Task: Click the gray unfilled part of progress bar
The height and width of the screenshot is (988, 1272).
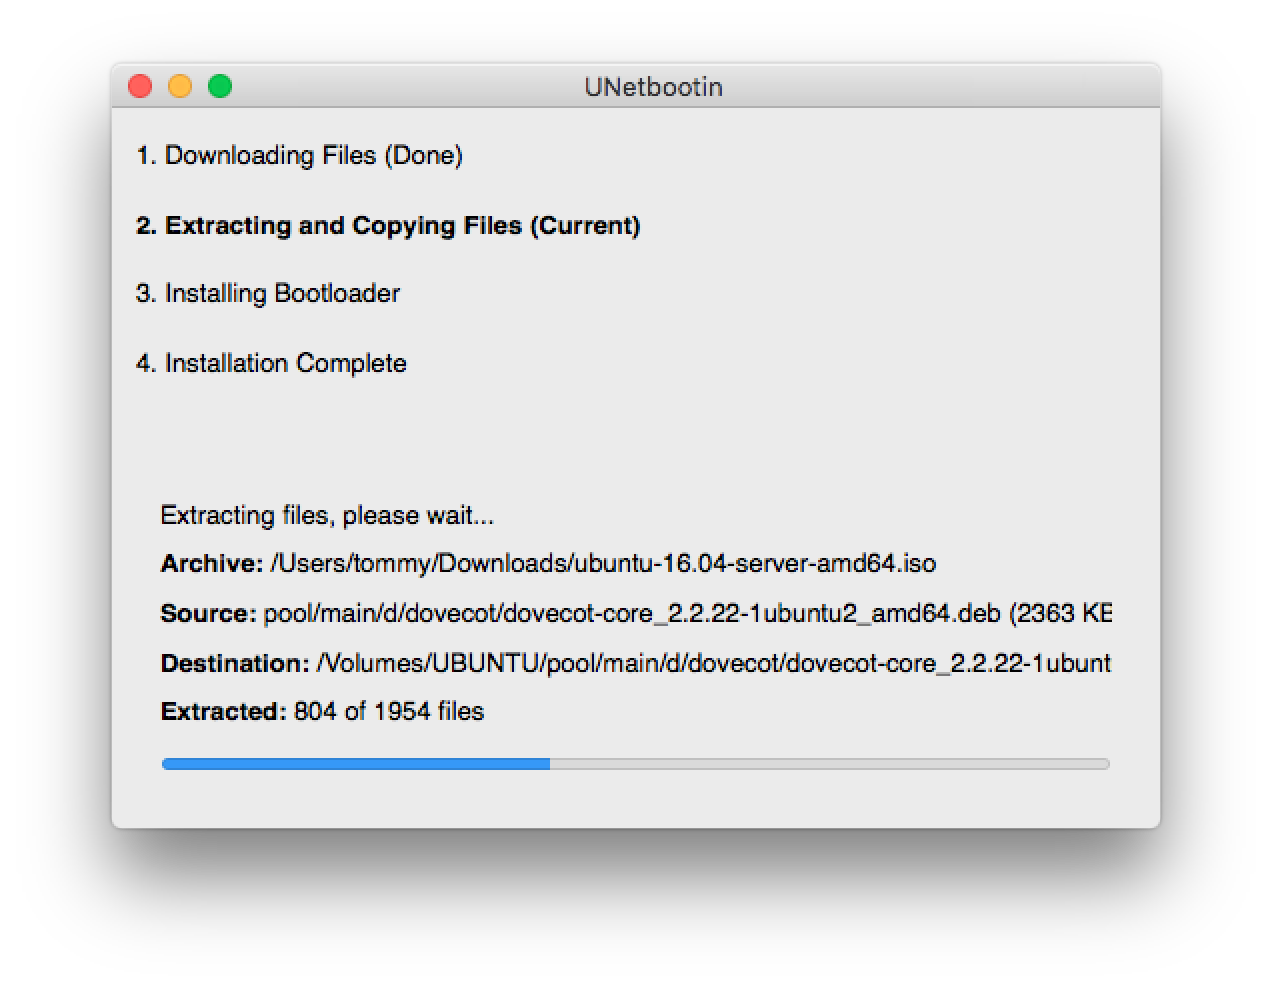Action: tap(830, 764)
